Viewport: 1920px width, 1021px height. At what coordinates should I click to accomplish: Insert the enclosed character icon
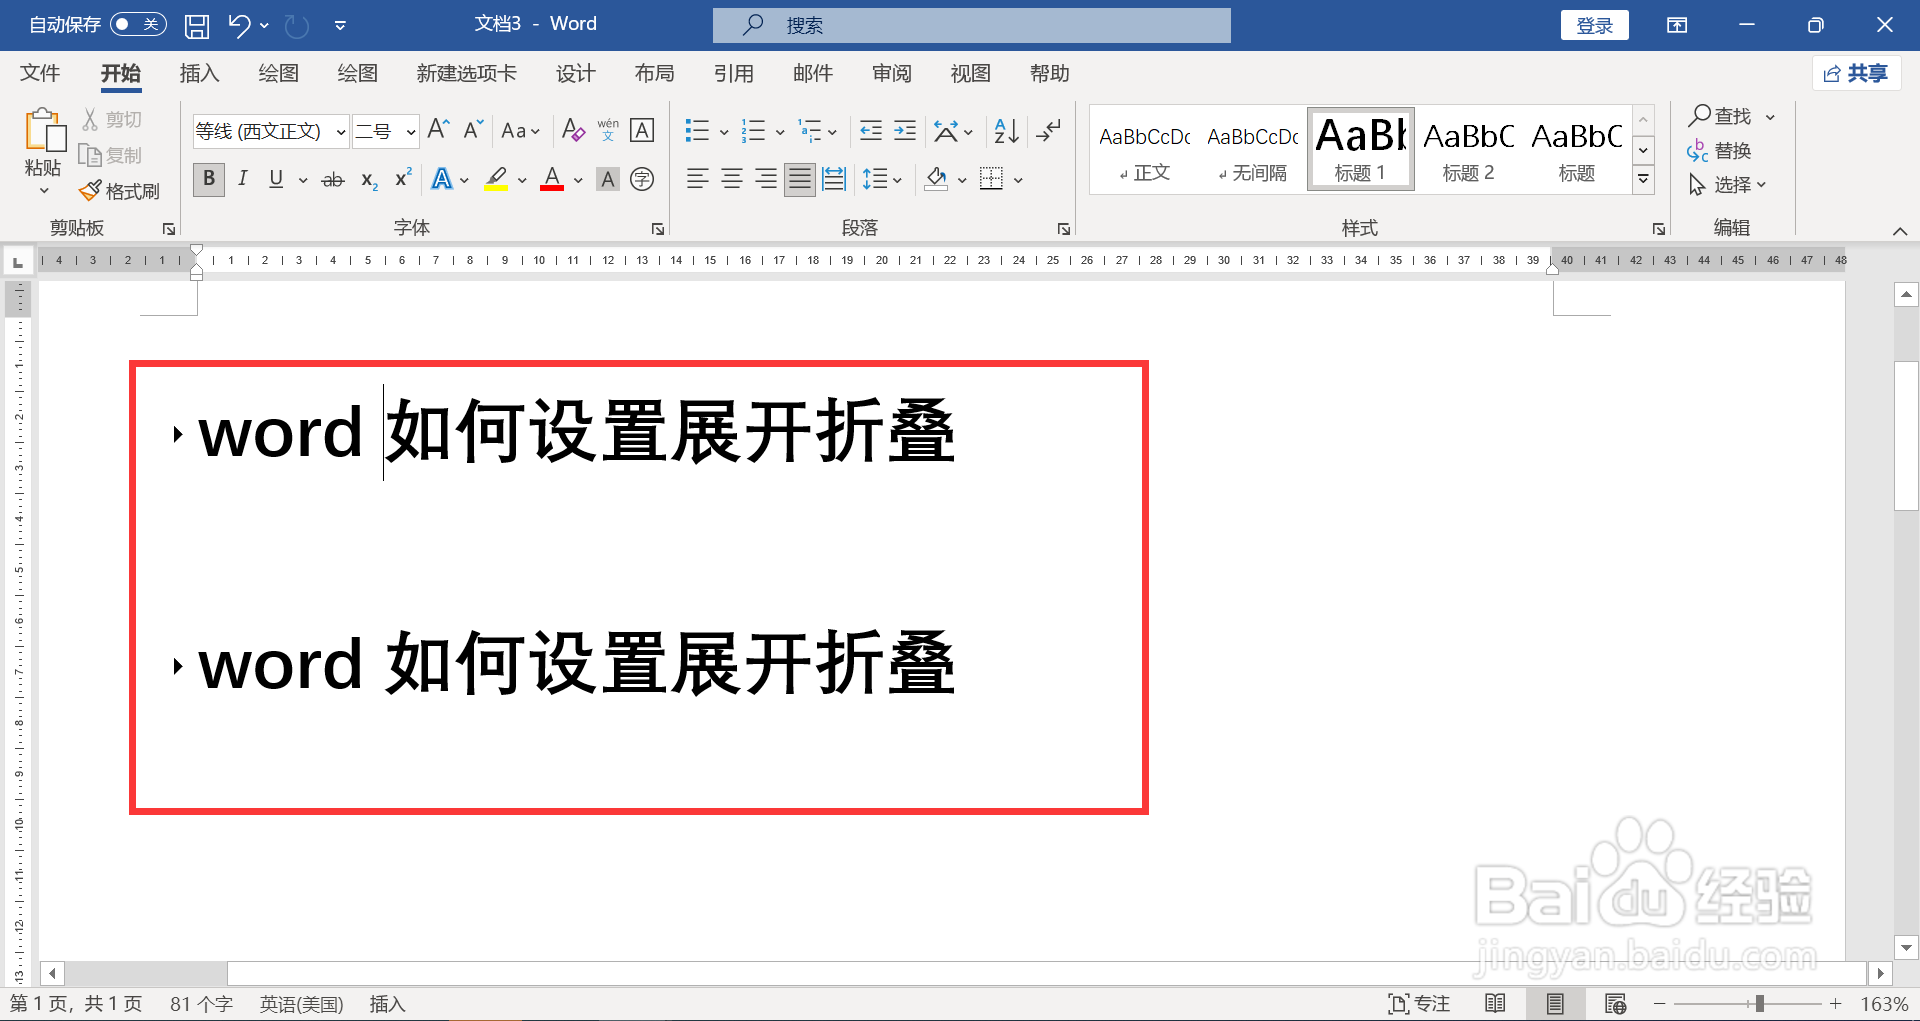click(642, 179)
